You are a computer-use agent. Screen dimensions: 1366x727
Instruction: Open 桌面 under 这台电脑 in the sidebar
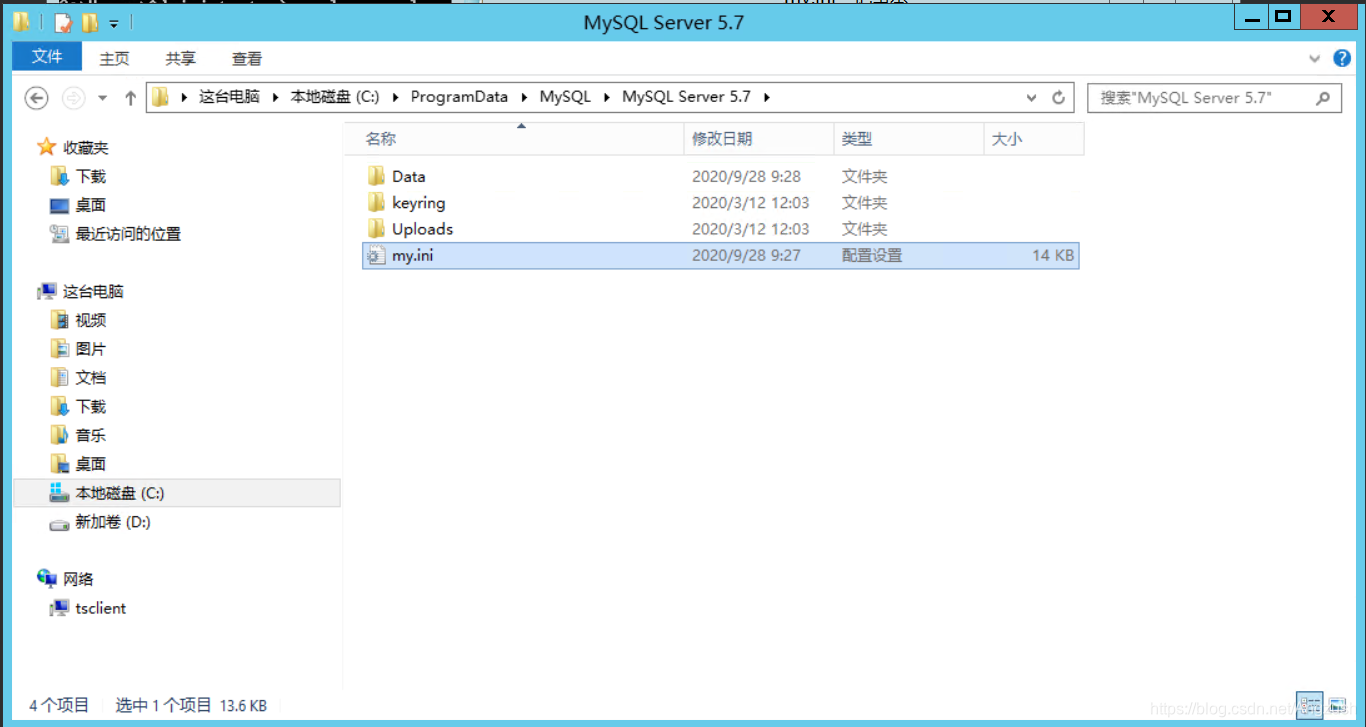coord(91,464)
